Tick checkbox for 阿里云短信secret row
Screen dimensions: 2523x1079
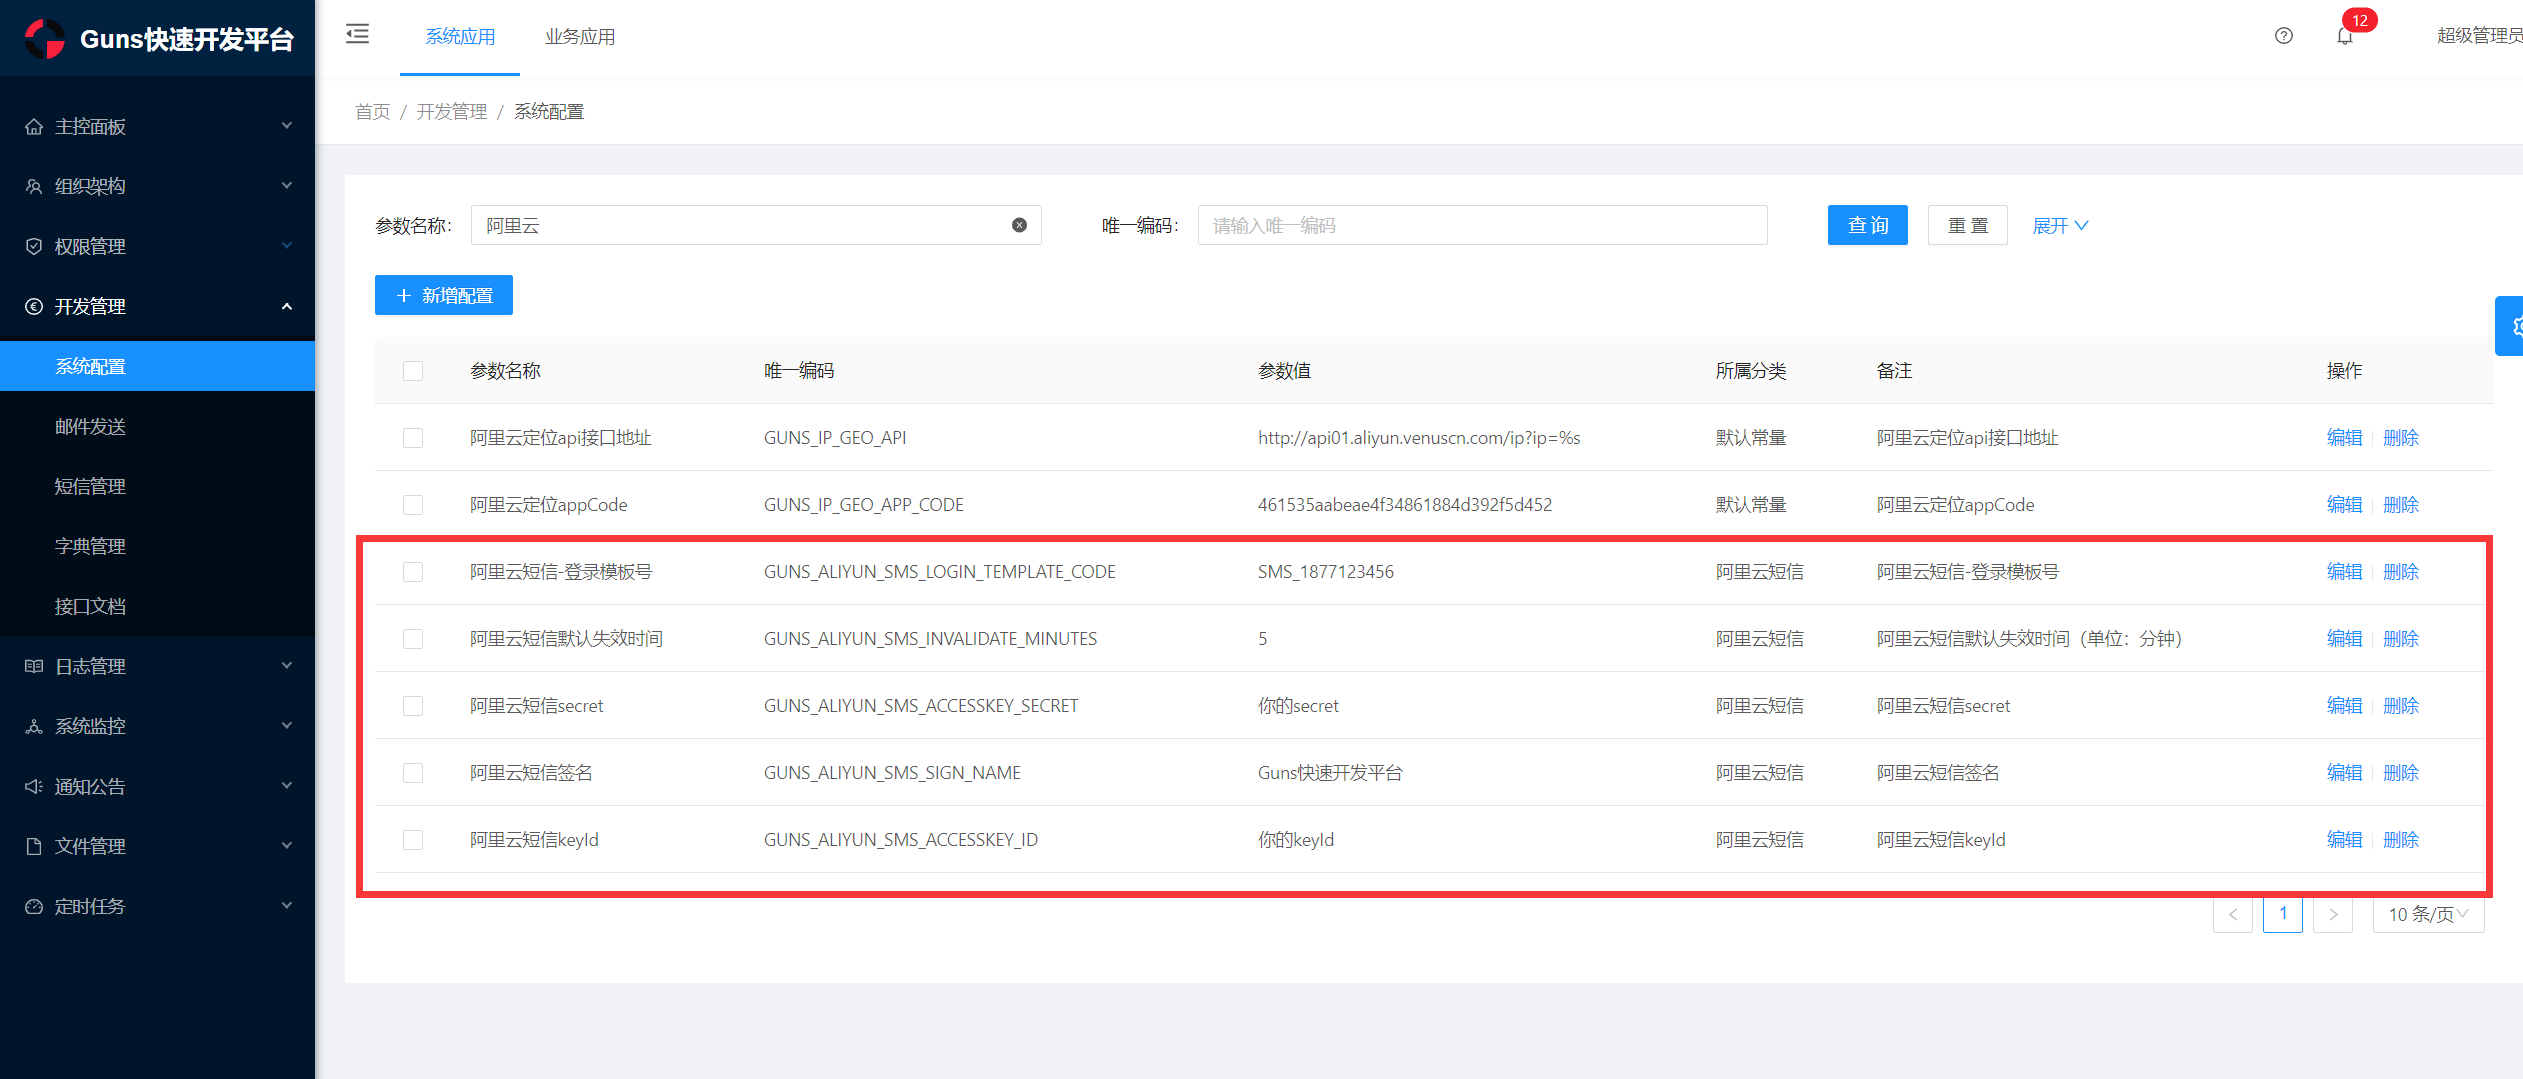[413, 706]
